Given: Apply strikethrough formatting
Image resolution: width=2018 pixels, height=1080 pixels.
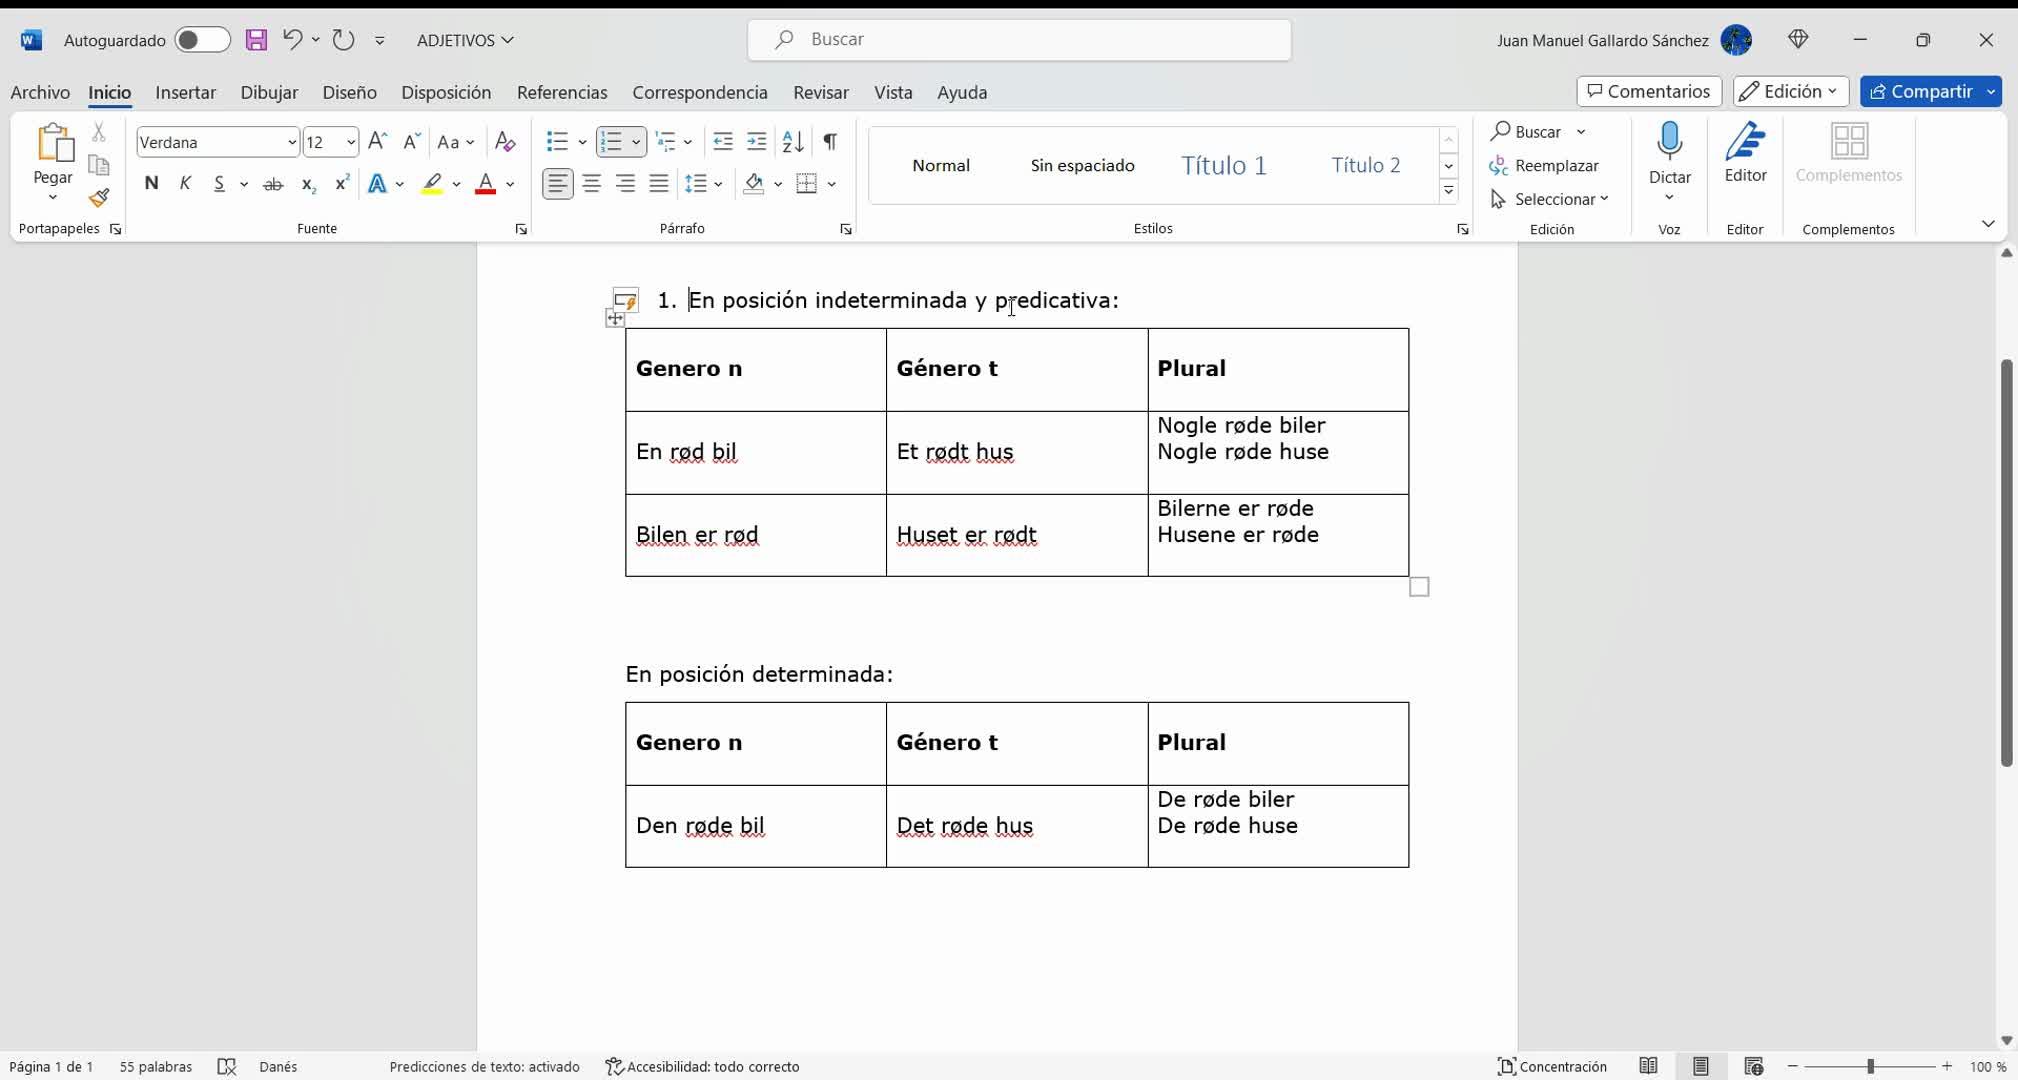Looking at the screenshot, I should pos(272,184).
